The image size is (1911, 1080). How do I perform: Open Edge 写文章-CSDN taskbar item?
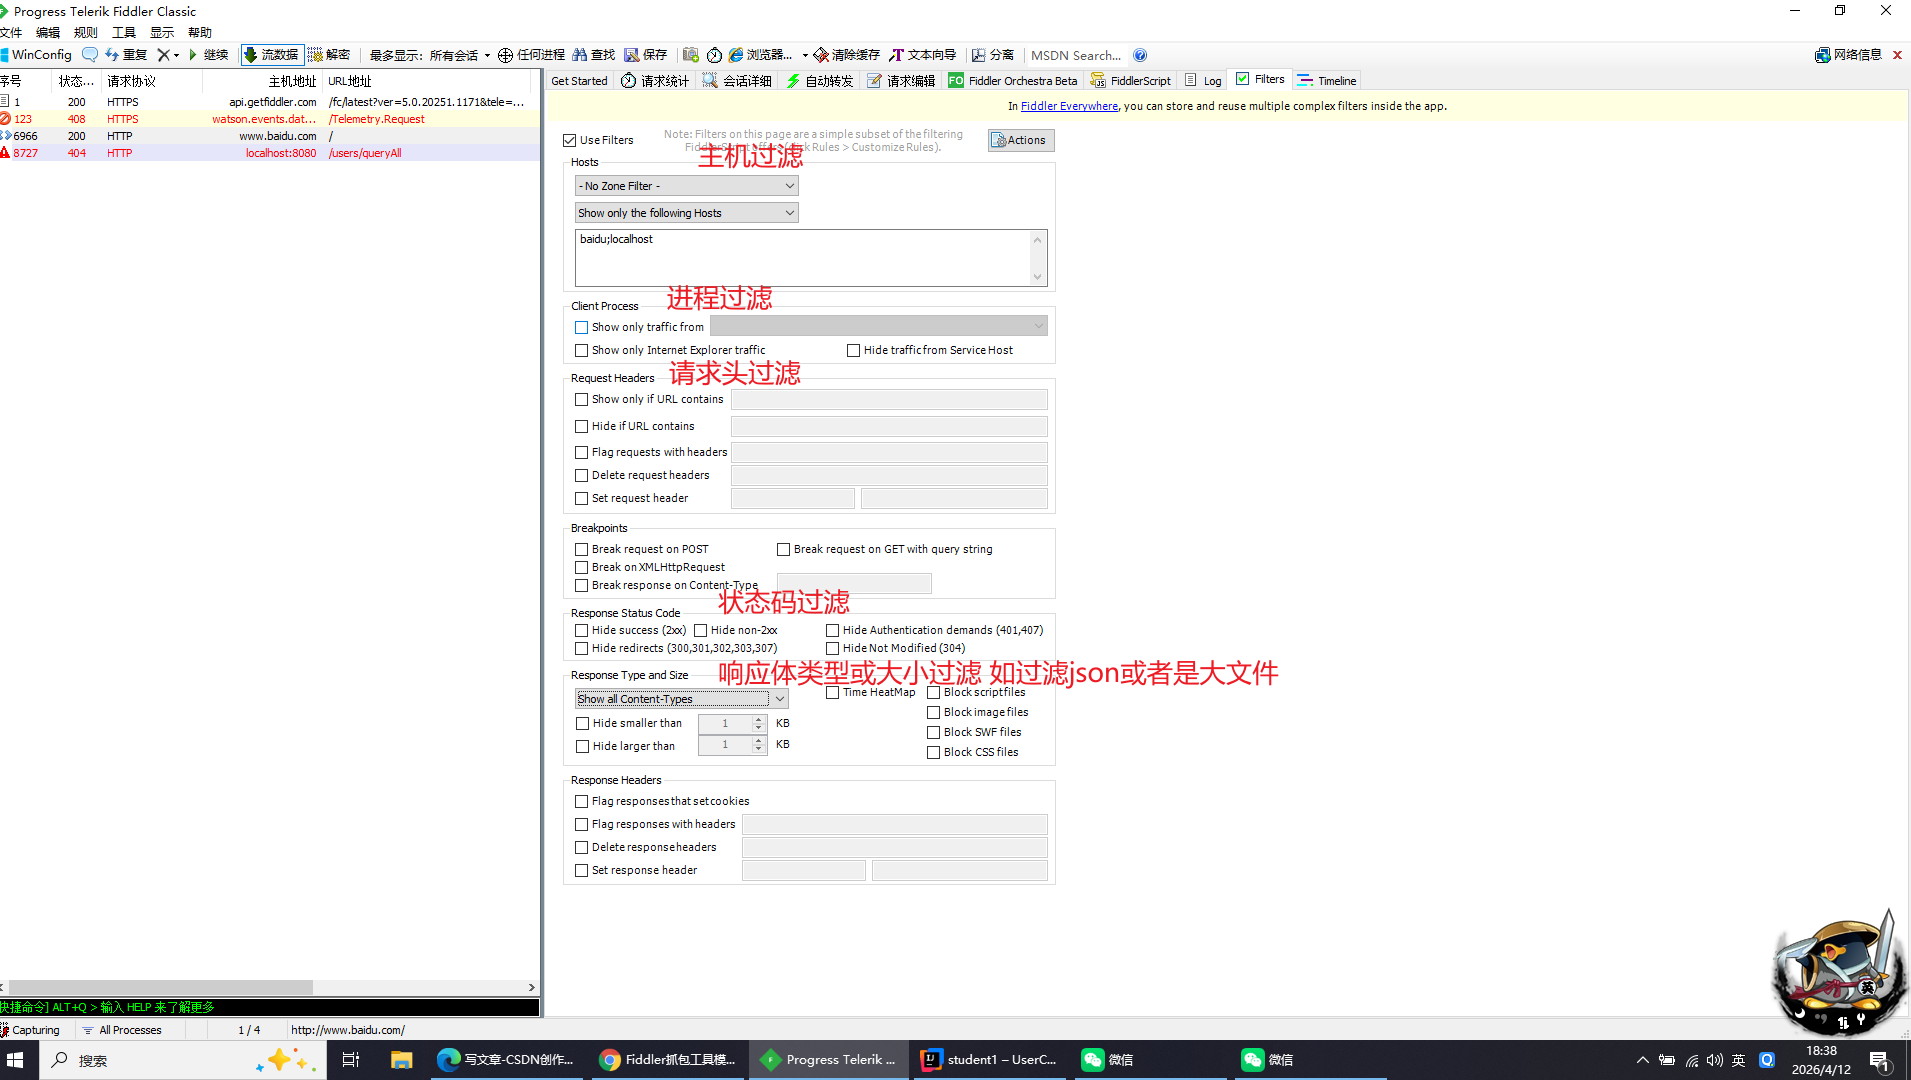[507, 1060]
